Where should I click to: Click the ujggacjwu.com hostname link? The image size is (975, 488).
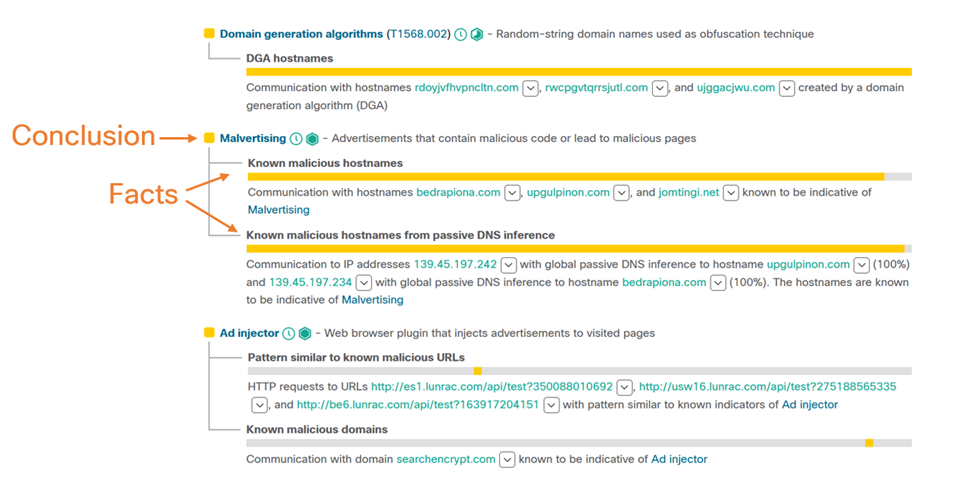tap(736, 88)
